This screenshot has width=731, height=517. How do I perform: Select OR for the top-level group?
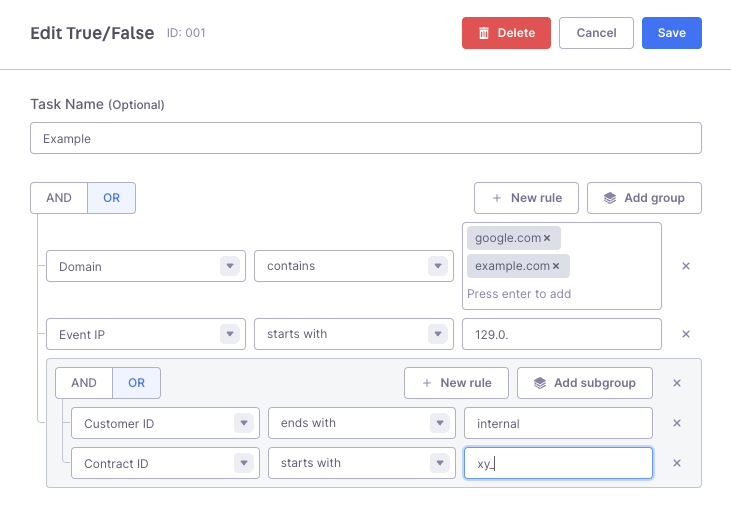pyautogui.click(x=111, y=198)
